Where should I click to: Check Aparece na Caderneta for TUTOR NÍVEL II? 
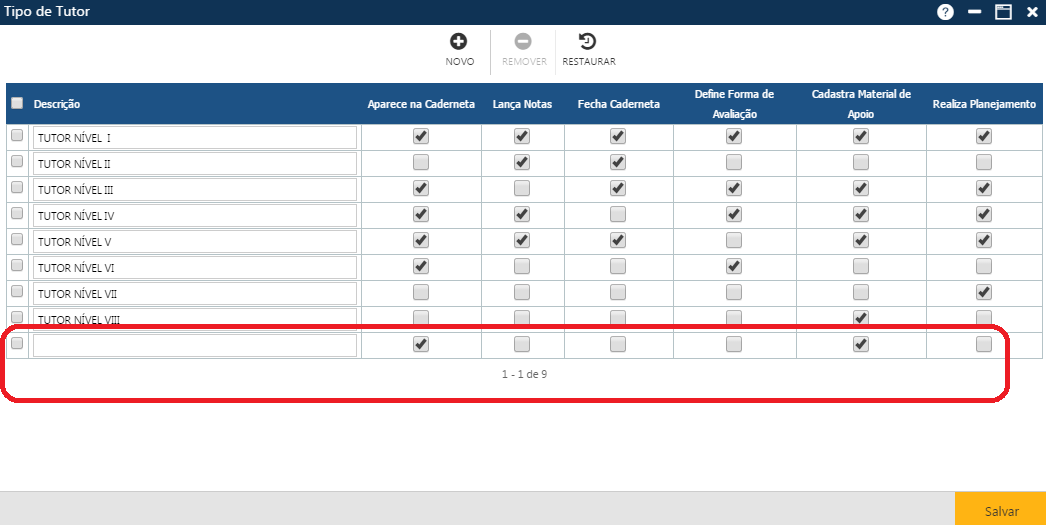[x=421, y=162]
